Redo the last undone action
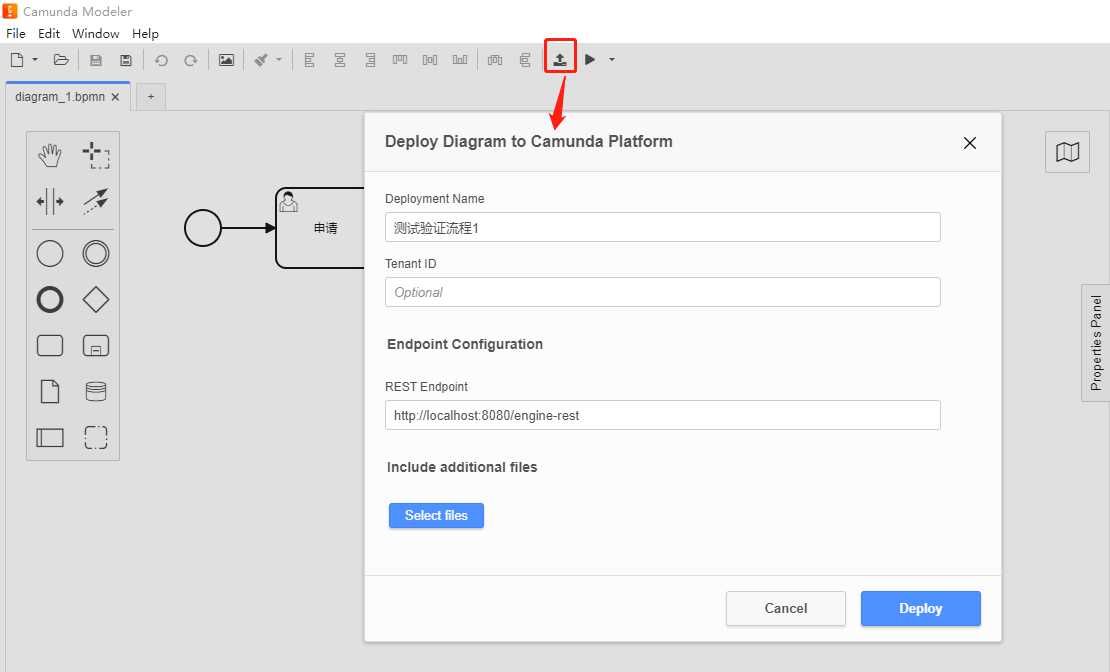 [x=190, y=60]
